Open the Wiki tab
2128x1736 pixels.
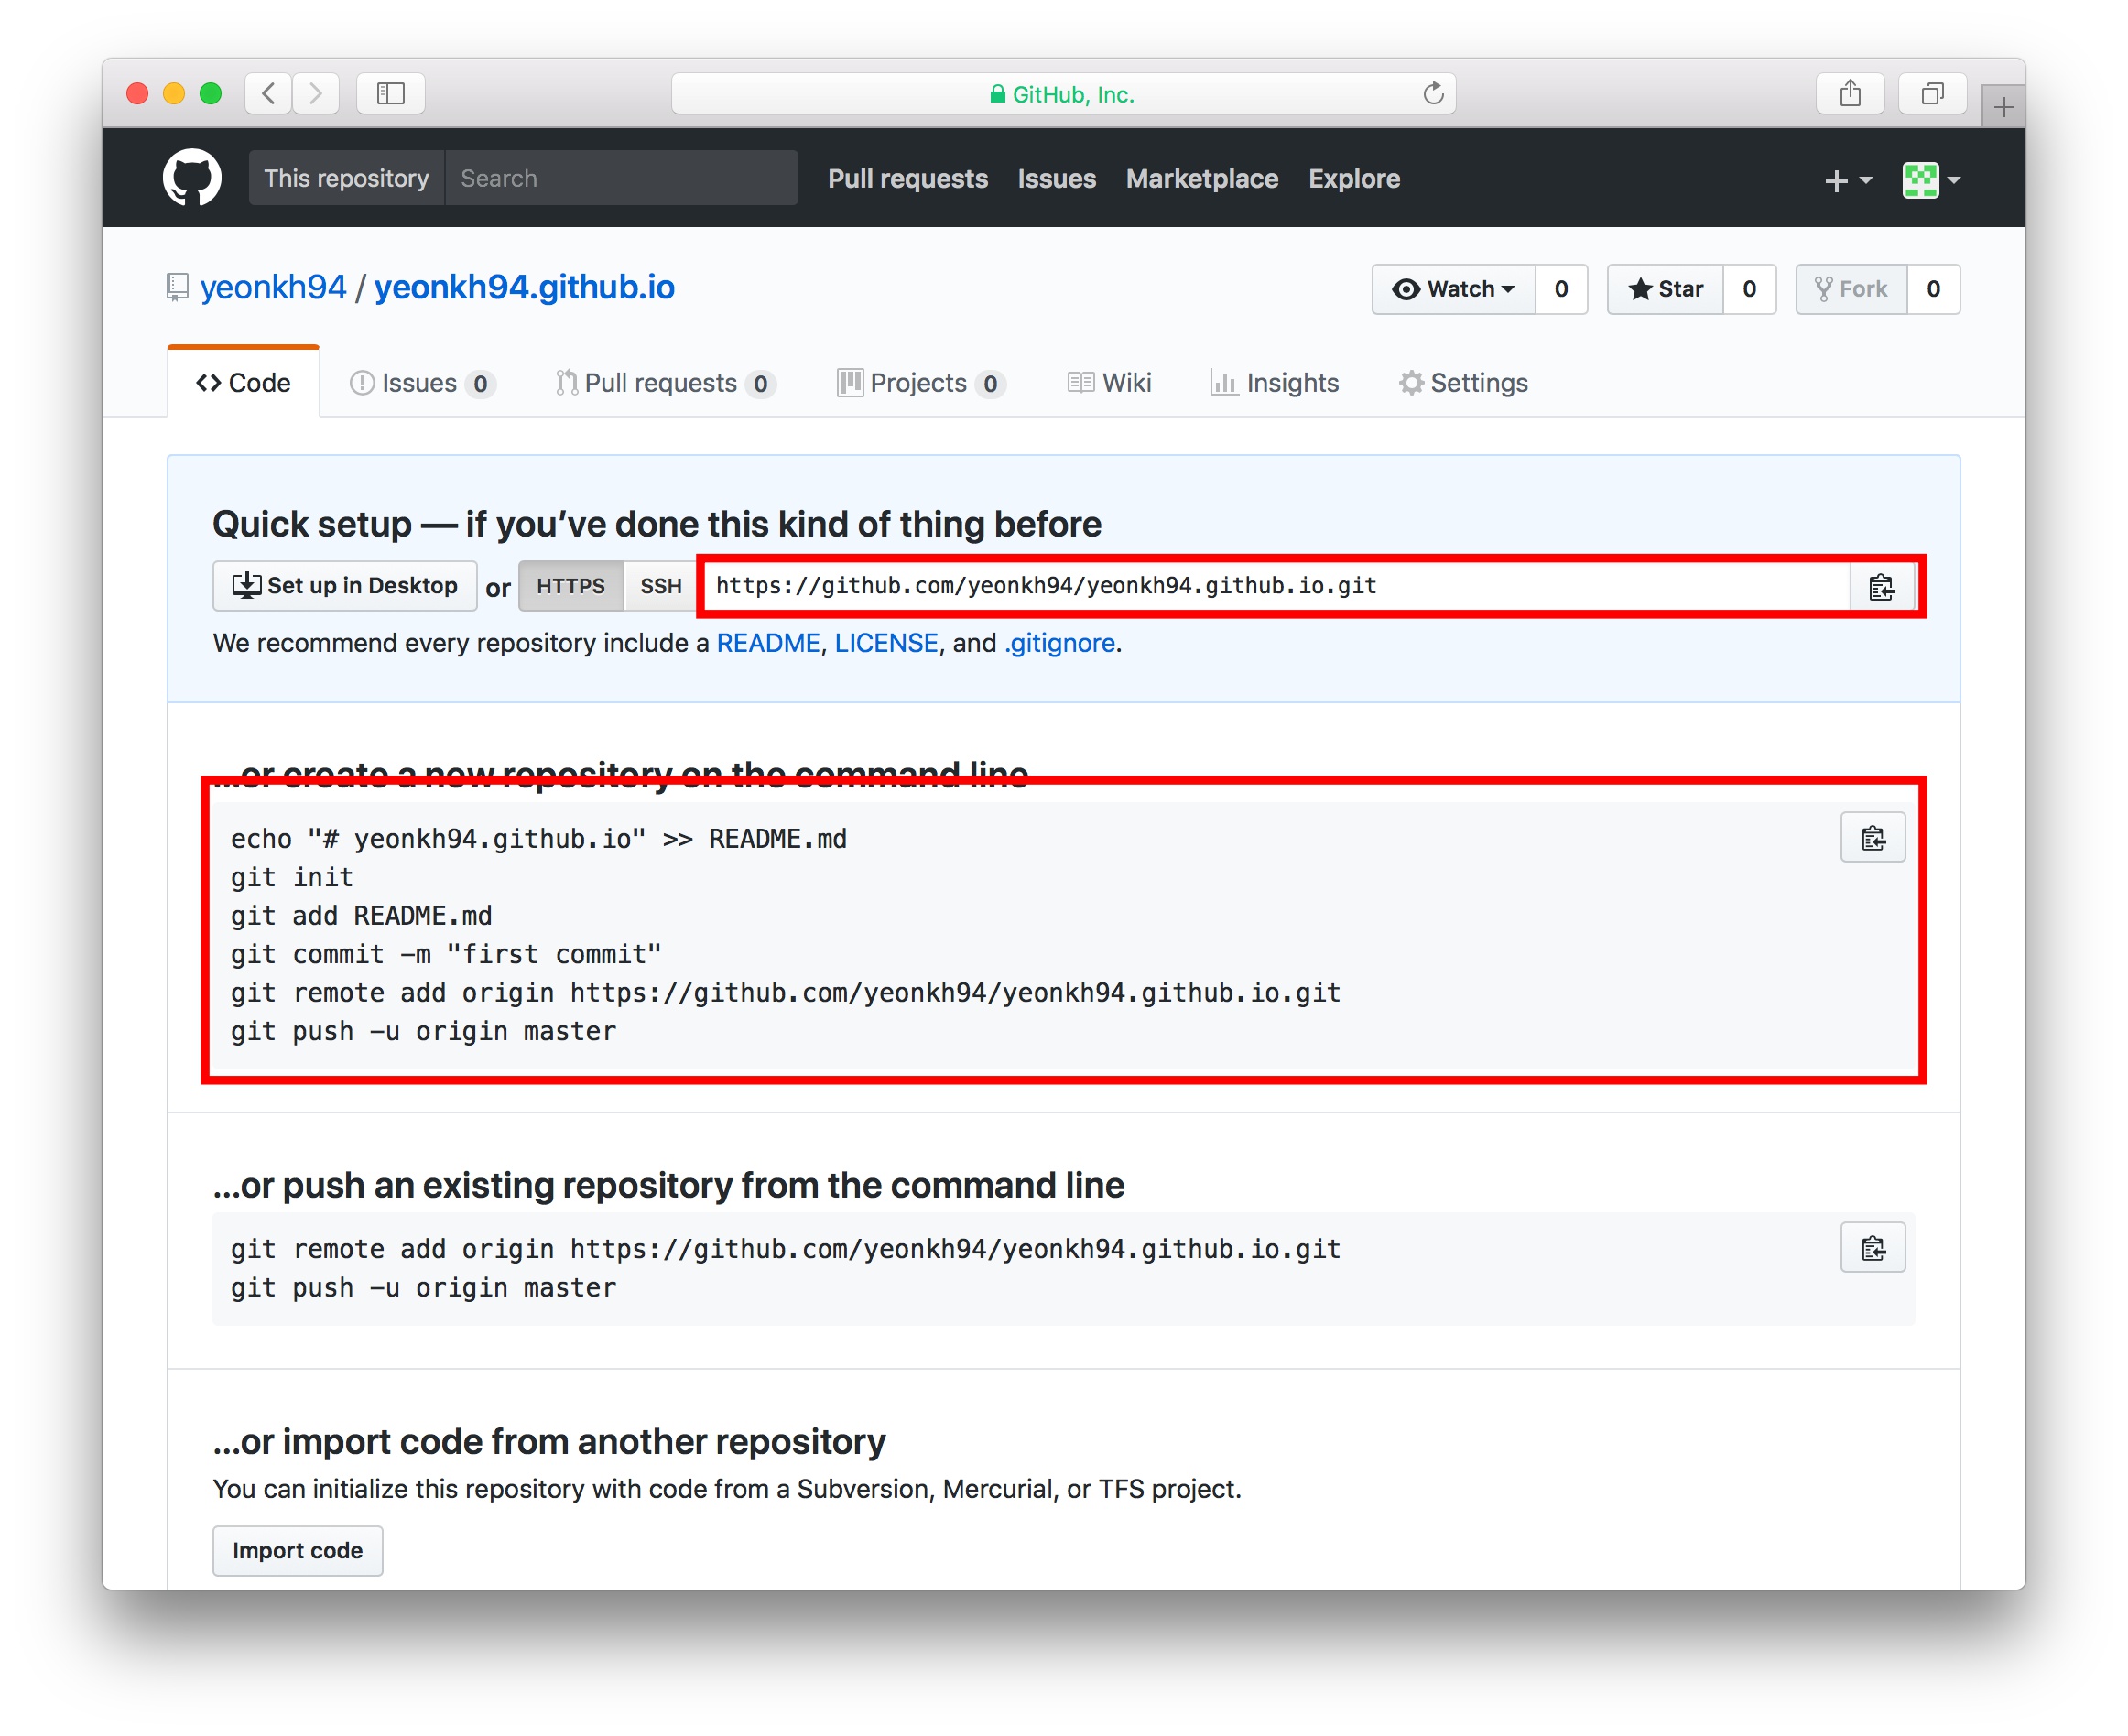point(1109,383)
